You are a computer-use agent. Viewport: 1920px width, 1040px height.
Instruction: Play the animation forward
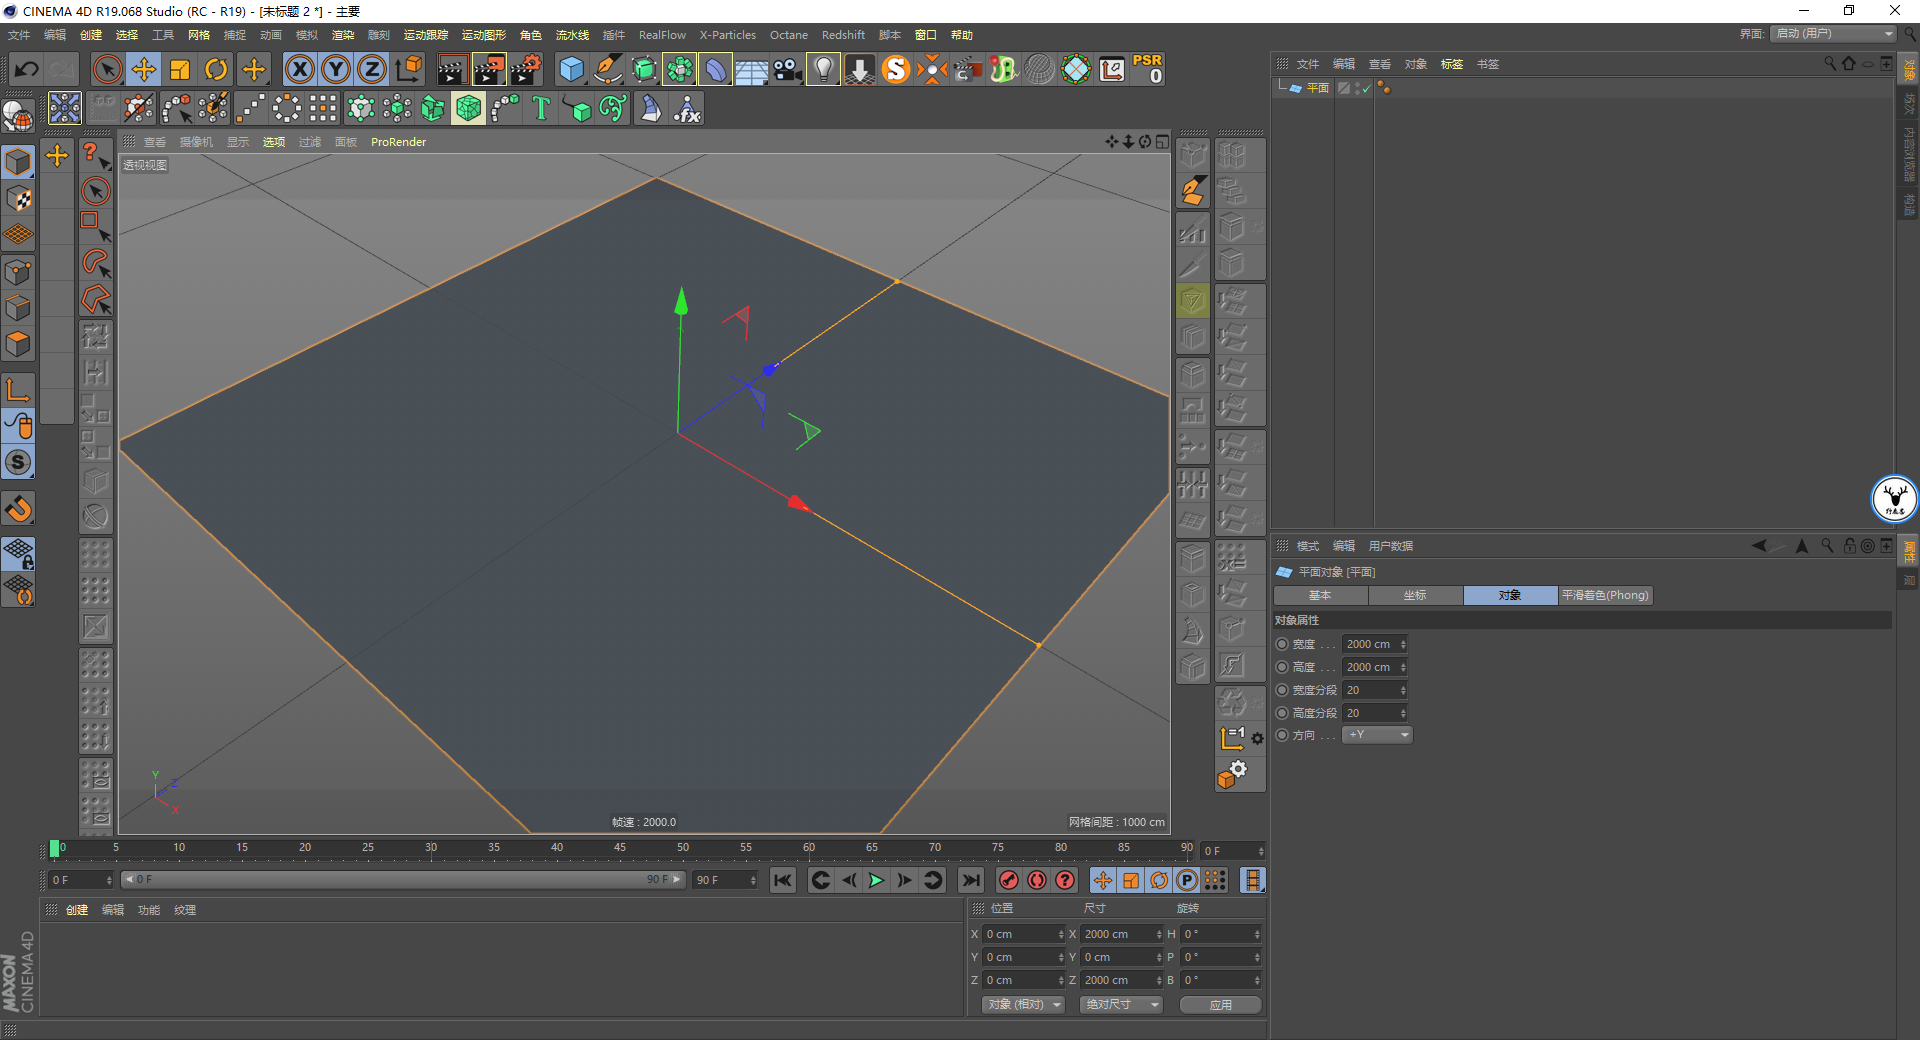[877, 880]
